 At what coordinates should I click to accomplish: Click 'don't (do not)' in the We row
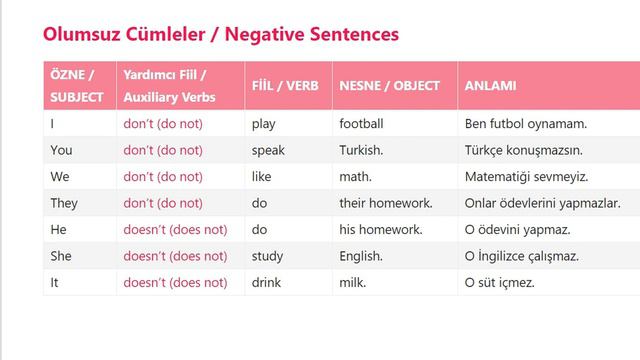coord(163,176)
